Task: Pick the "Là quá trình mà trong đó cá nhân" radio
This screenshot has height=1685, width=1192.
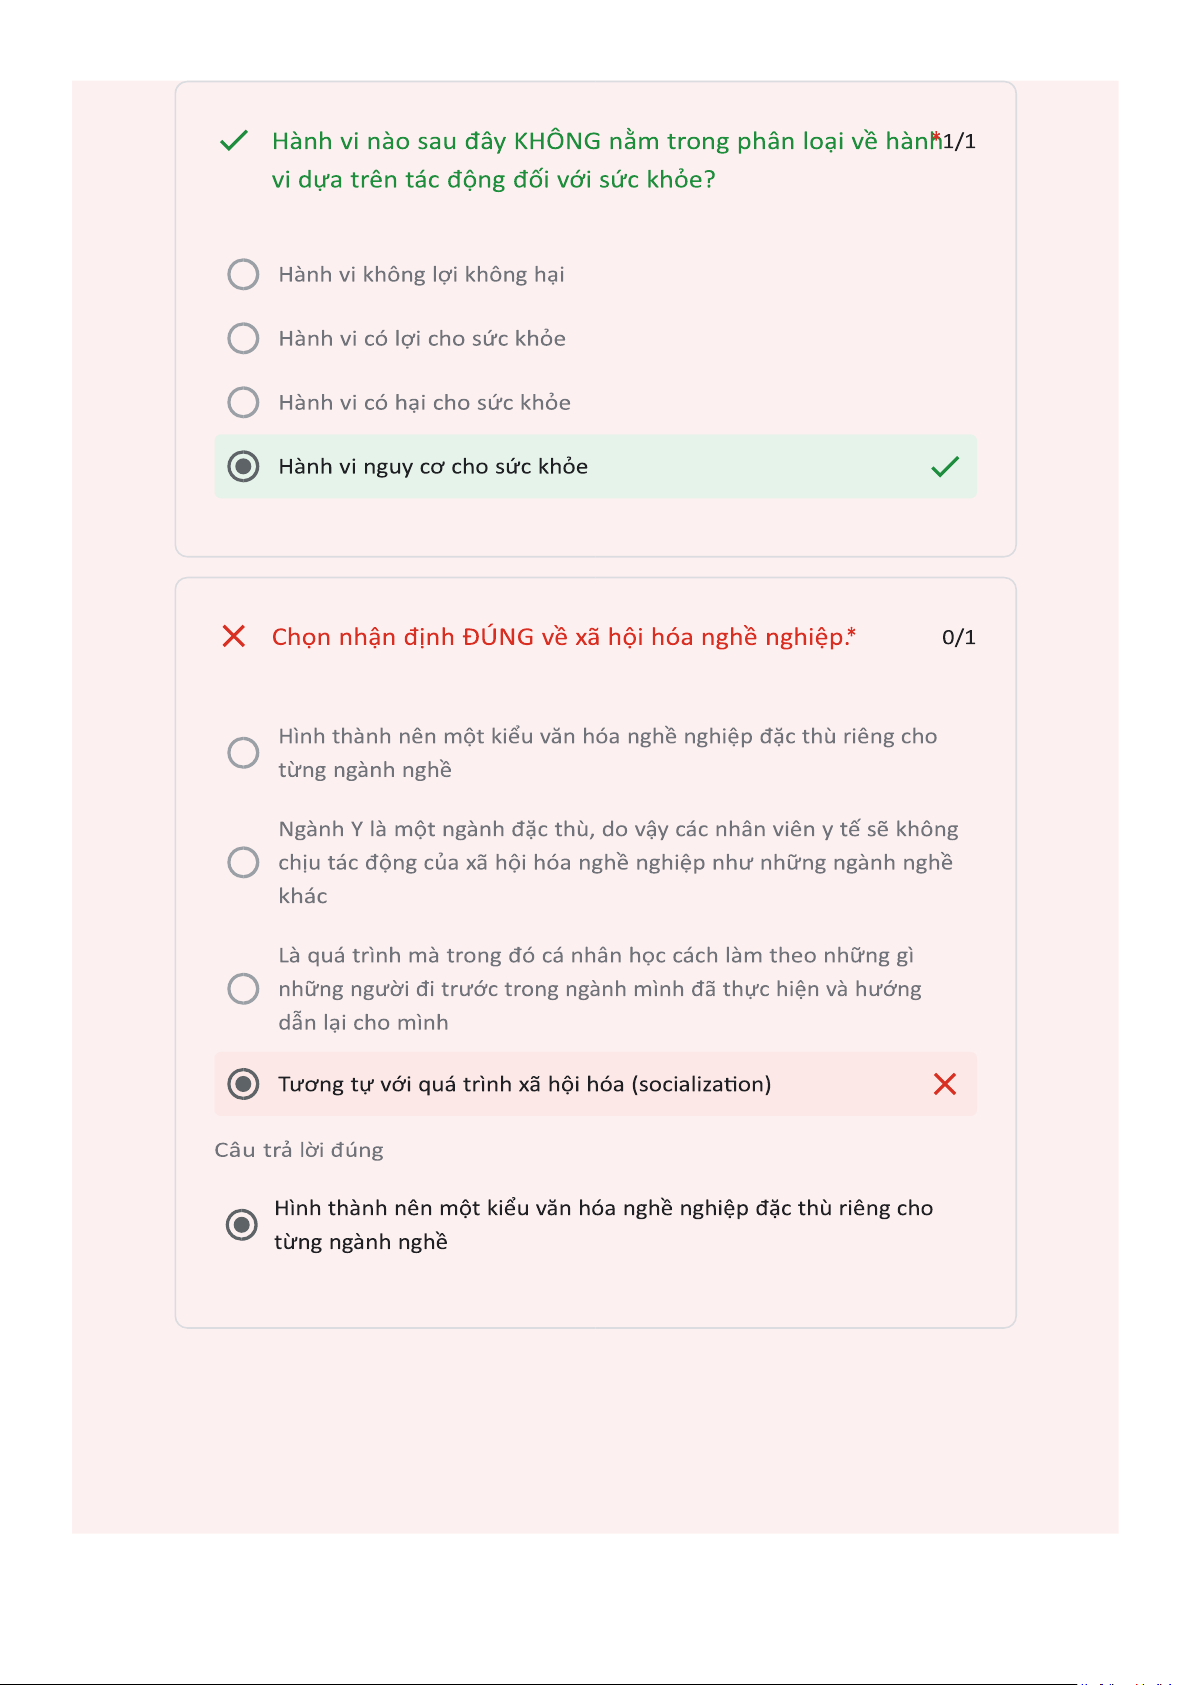Action: [x=243, y=989]
